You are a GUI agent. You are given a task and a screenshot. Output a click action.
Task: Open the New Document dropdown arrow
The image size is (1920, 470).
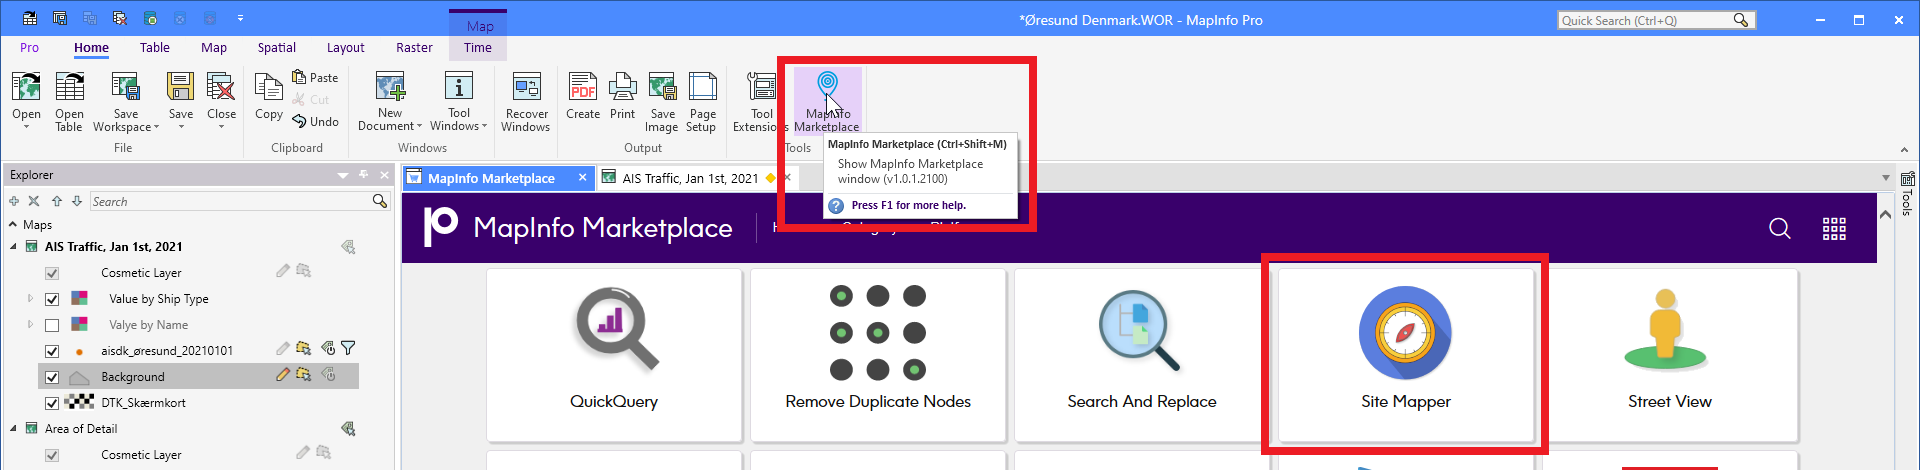420,126
